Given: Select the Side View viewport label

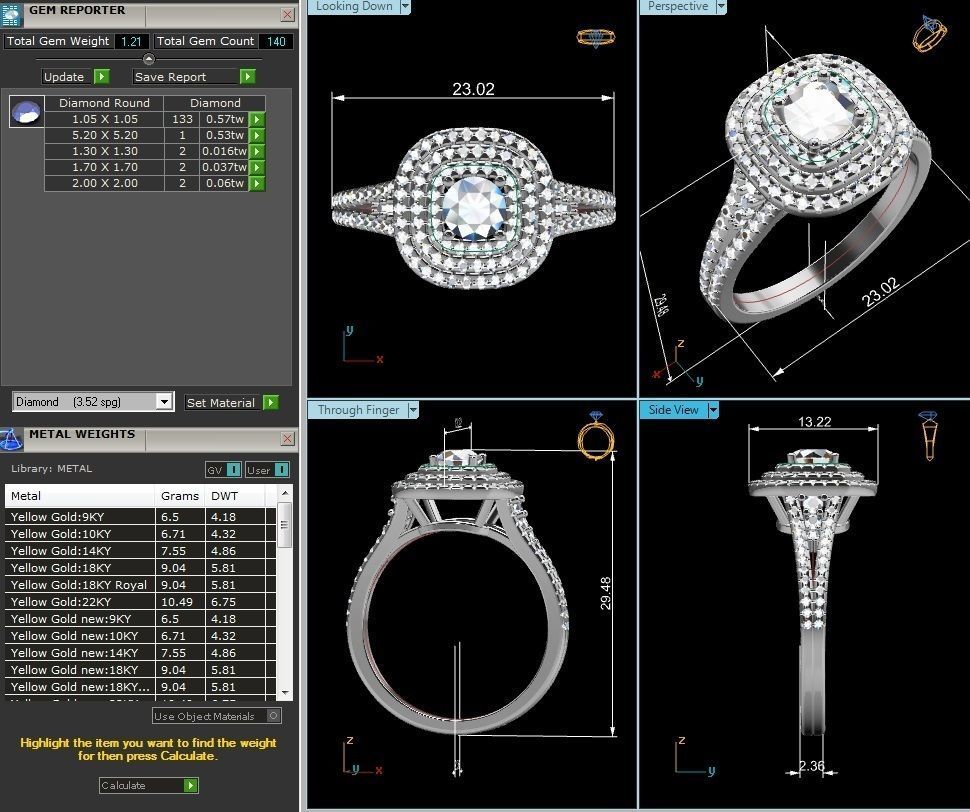Looking at the screenshot, I should pyautogui.click(x=673, y=410).
